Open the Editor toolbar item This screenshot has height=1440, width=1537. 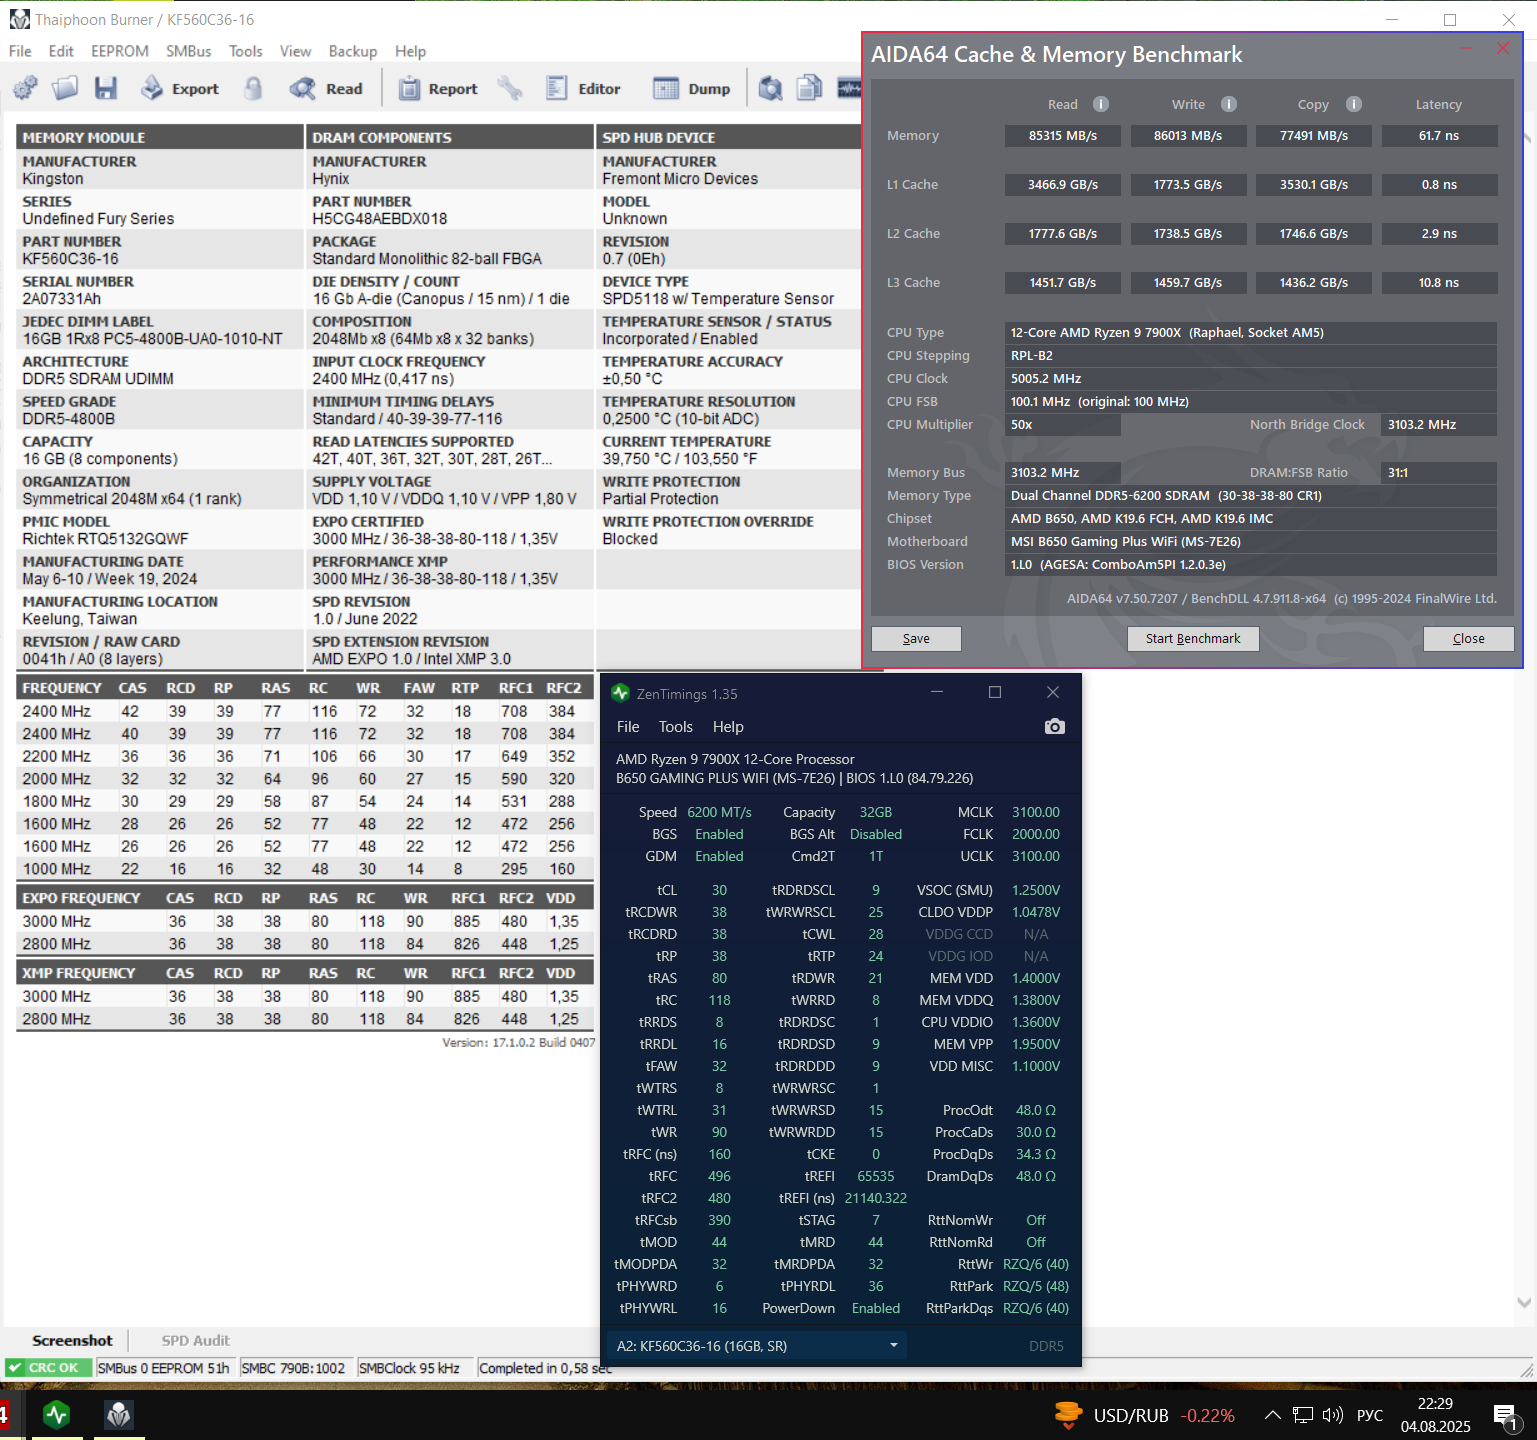click(583, 88)
